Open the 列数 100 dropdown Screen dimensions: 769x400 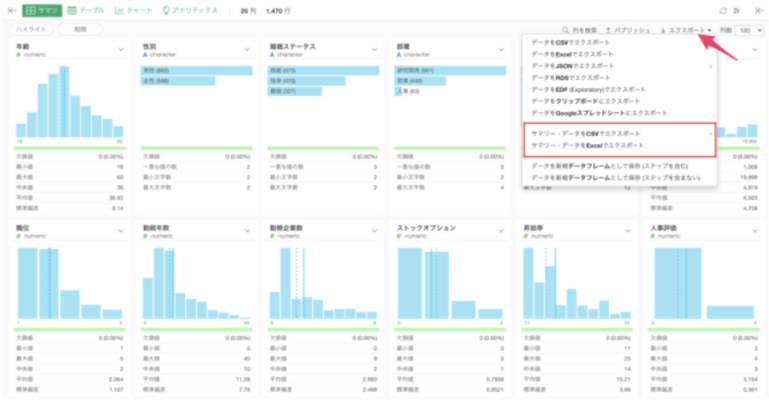[750, 30]
